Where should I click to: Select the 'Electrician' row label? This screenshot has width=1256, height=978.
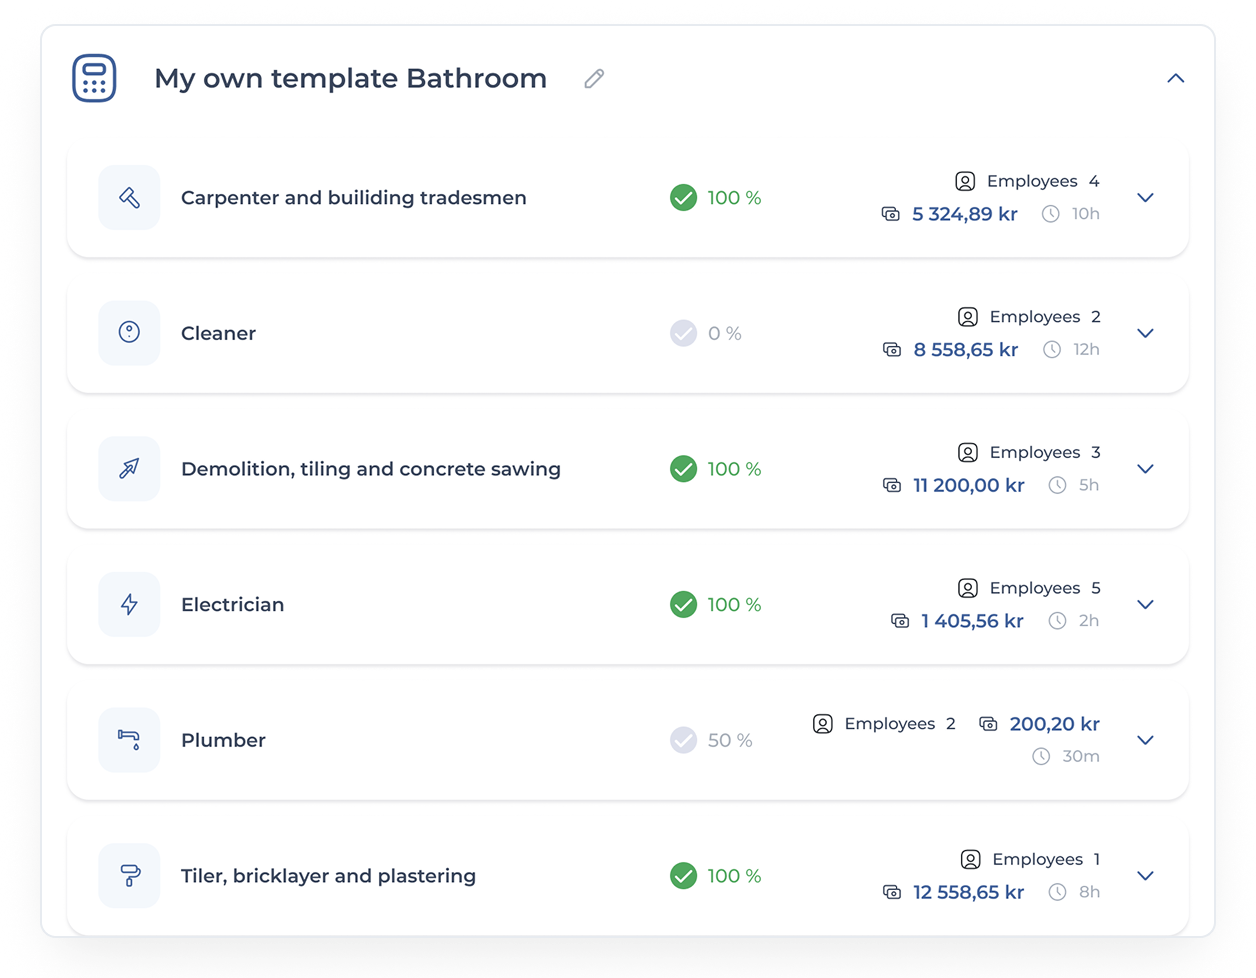tap(233, 605)
